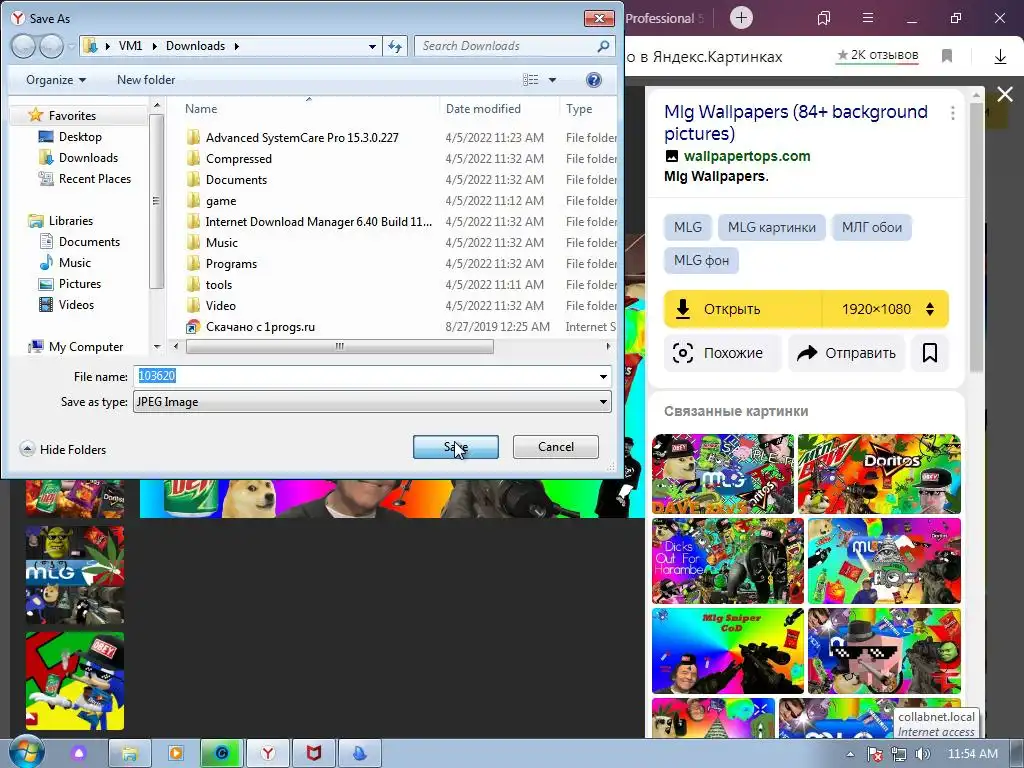1024x768 pixels.
Task: Open the Doritos related thumbnail
Action: pos(879,473)
